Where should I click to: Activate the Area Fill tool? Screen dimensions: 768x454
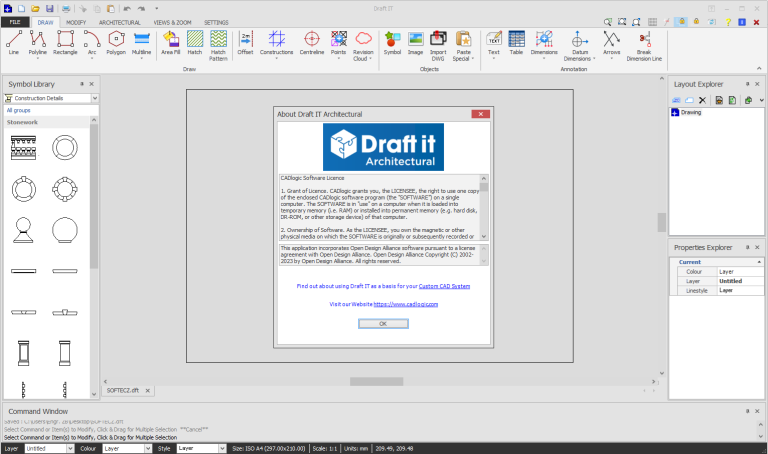(x=170, y=42)
